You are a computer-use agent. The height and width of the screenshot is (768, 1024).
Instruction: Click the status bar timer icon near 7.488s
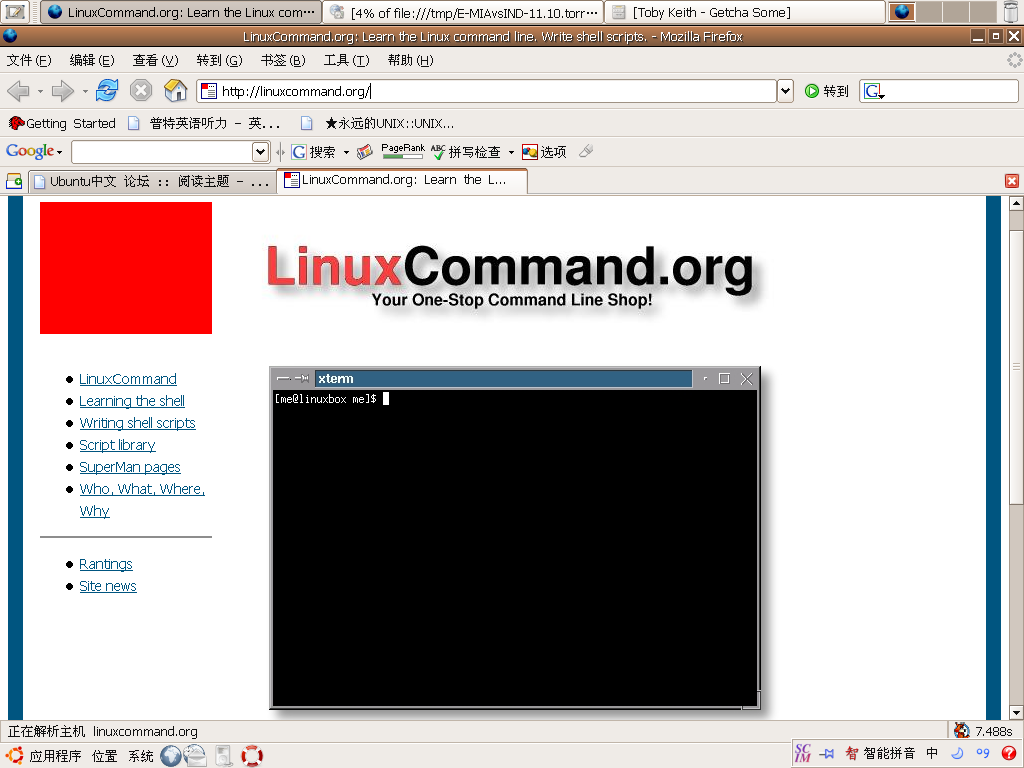pos(961,730)
